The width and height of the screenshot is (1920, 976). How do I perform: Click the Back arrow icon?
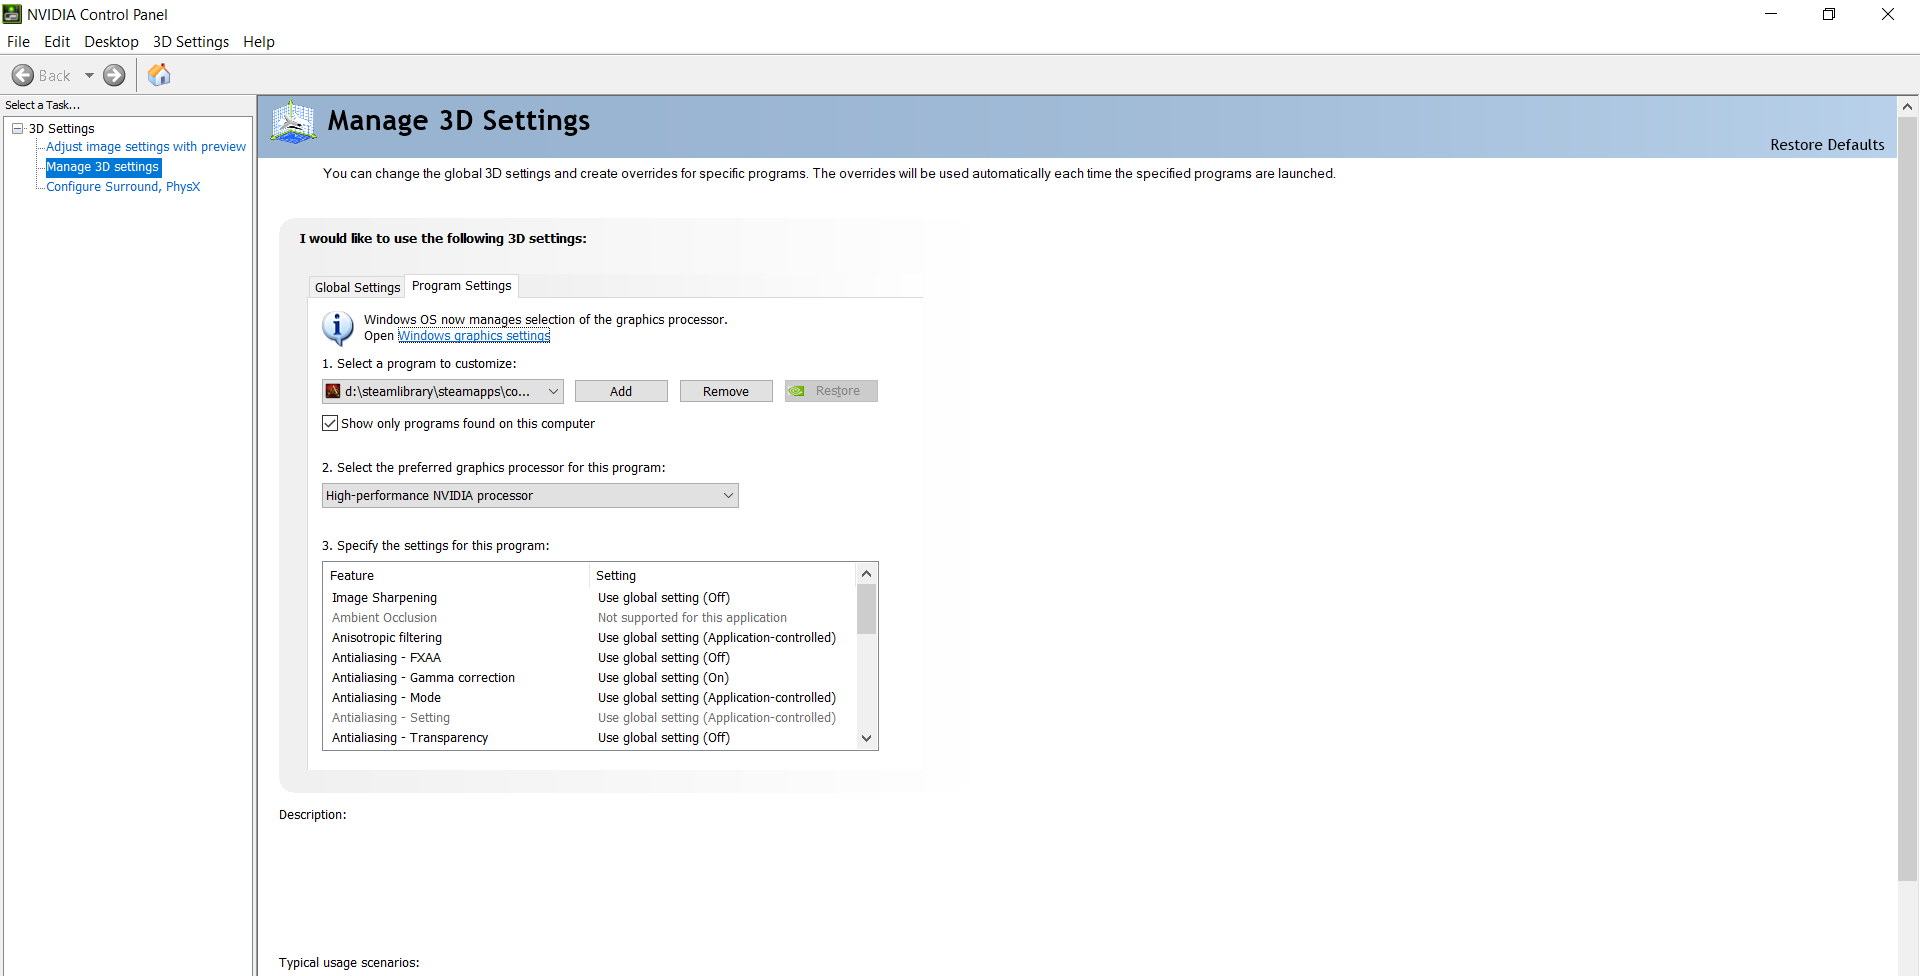click(23, 75)
